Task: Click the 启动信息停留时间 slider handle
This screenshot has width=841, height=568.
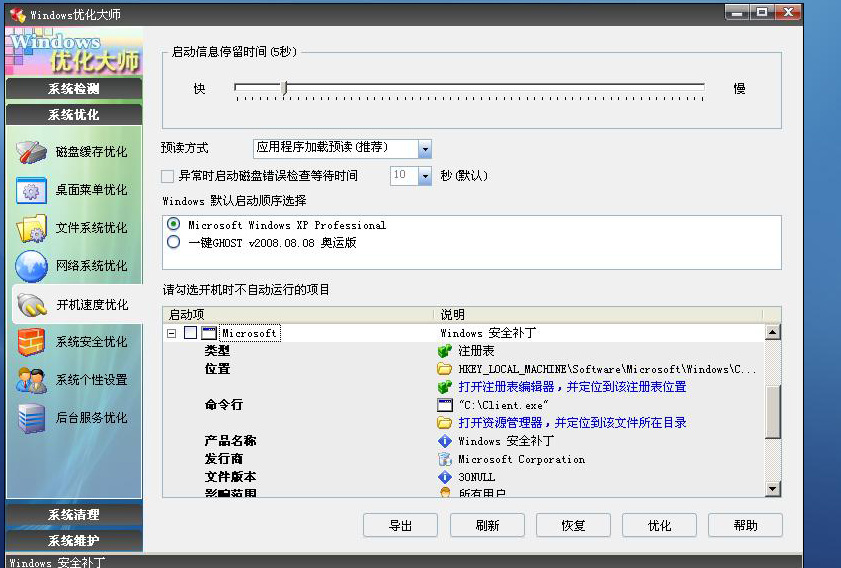Action: click(x=284, y=87)
